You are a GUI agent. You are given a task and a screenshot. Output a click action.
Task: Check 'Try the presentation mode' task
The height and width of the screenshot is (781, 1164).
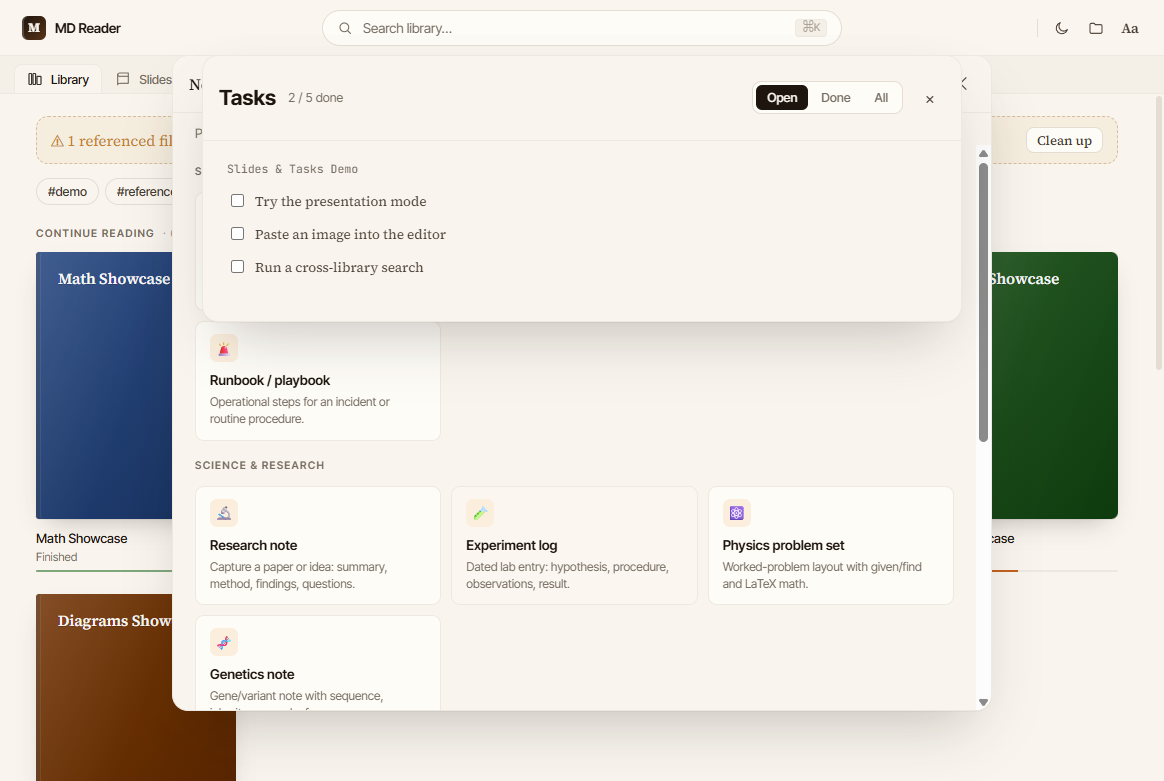coord(238,200)
